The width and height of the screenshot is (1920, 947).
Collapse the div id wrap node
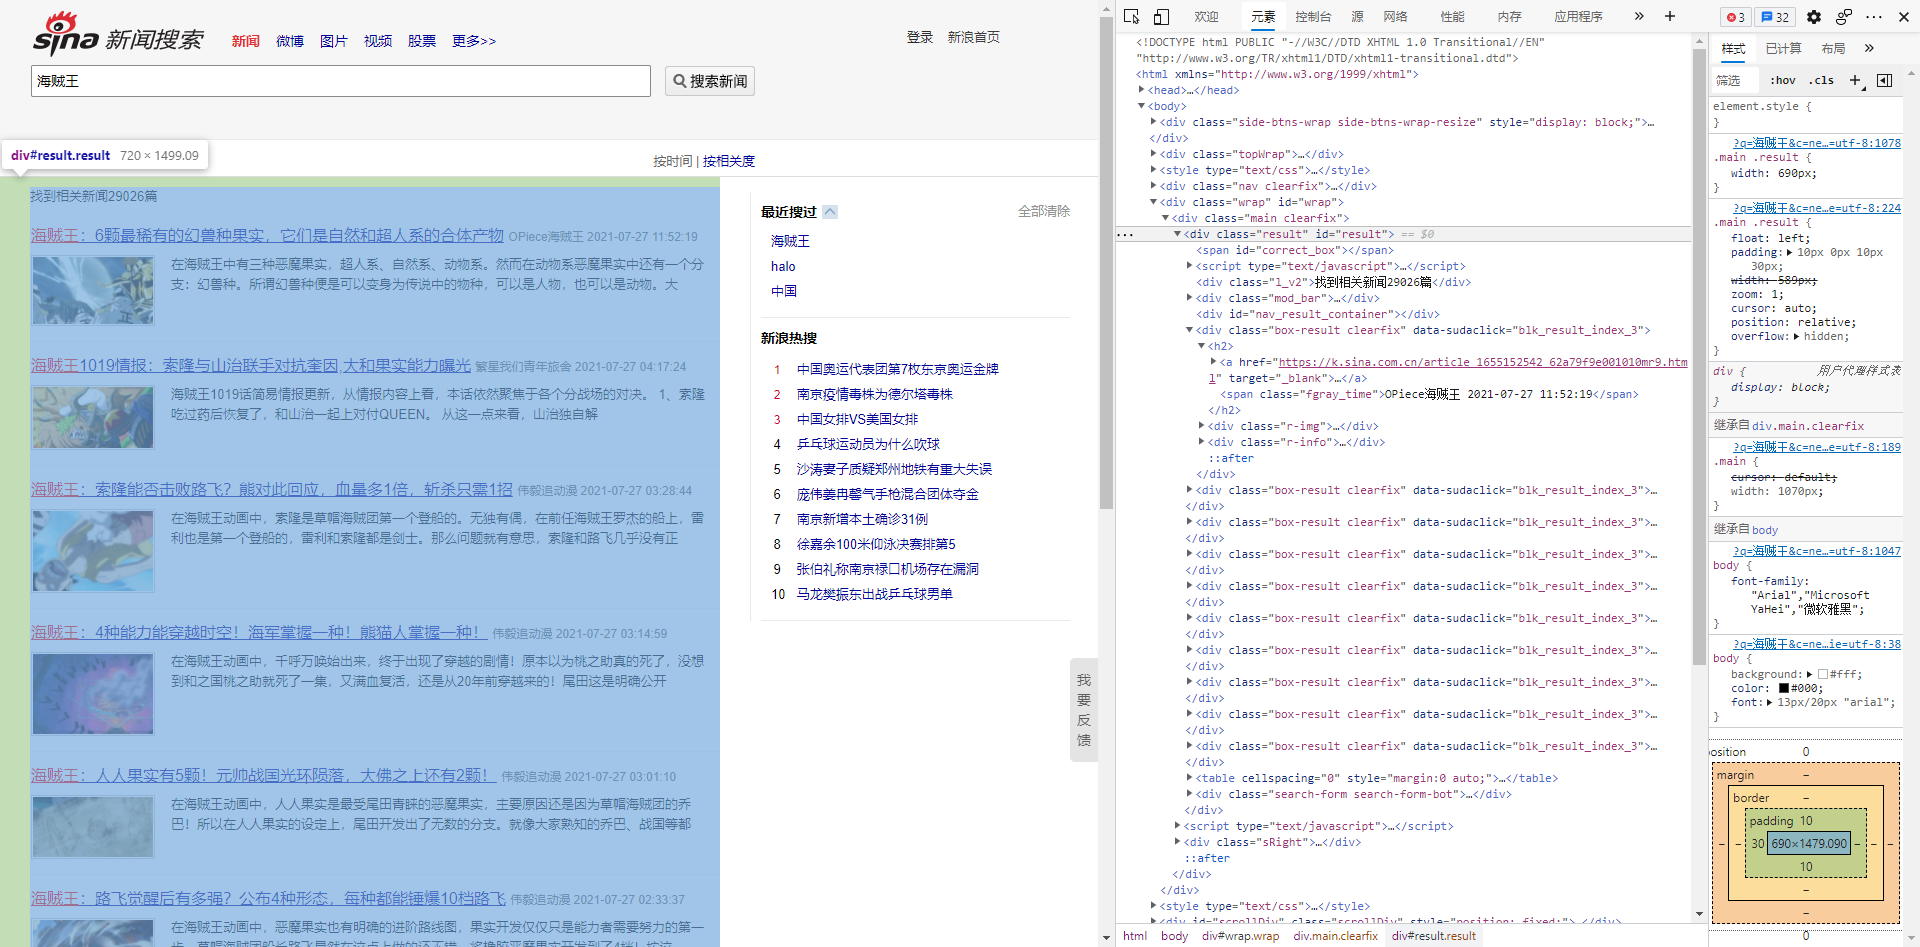point(1153,202)
